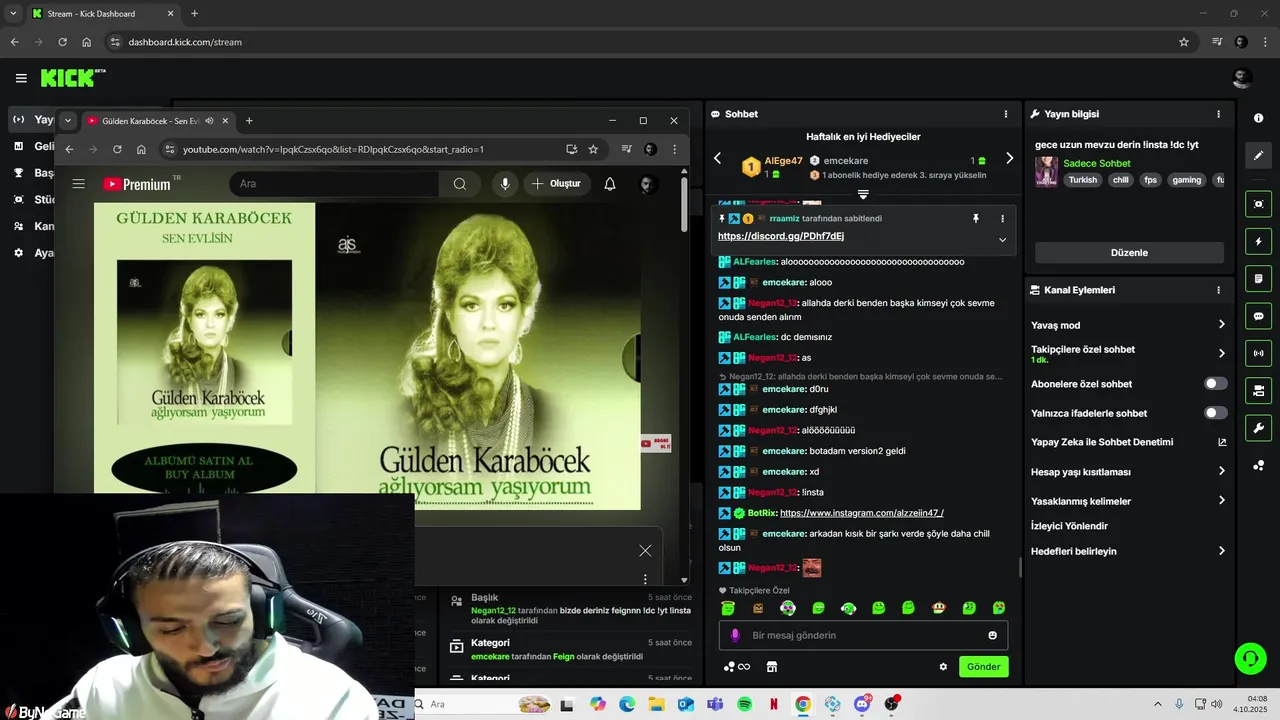
Task: Mute the YouTube tab audio icon
Action: point(209,121)
